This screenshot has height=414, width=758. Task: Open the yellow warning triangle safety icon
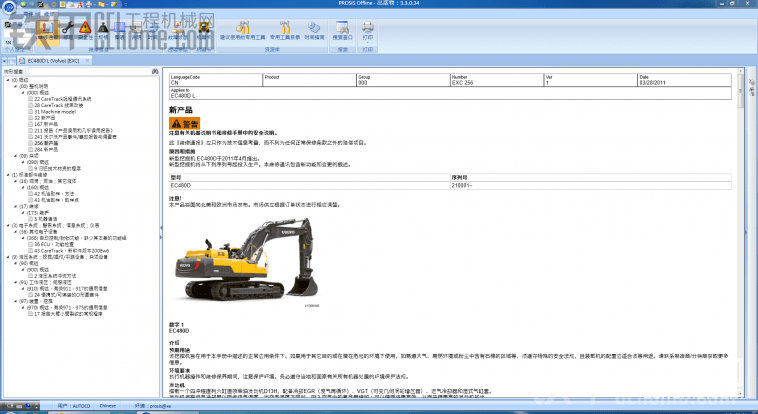[85, 30]
